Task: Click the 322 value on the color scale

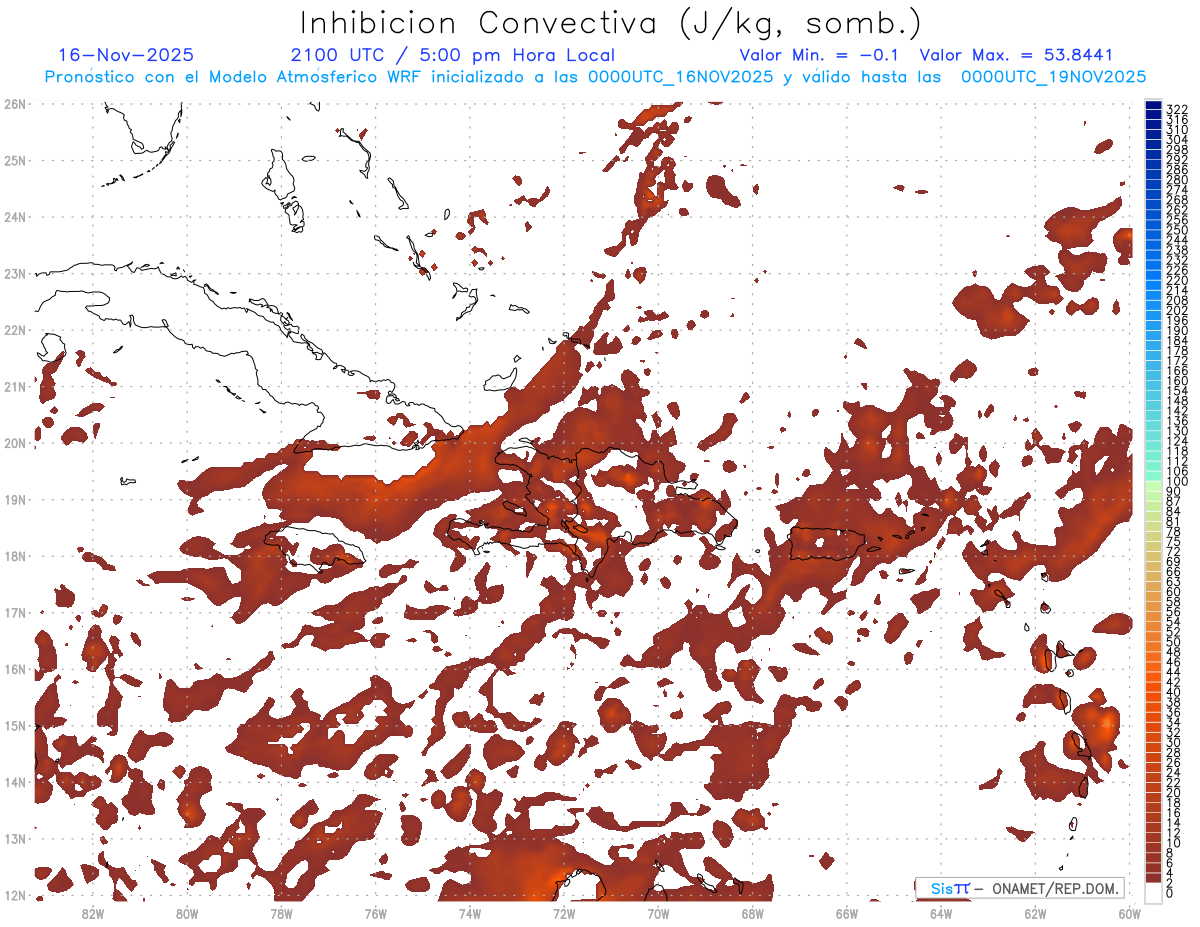Action: point(1177,109)
